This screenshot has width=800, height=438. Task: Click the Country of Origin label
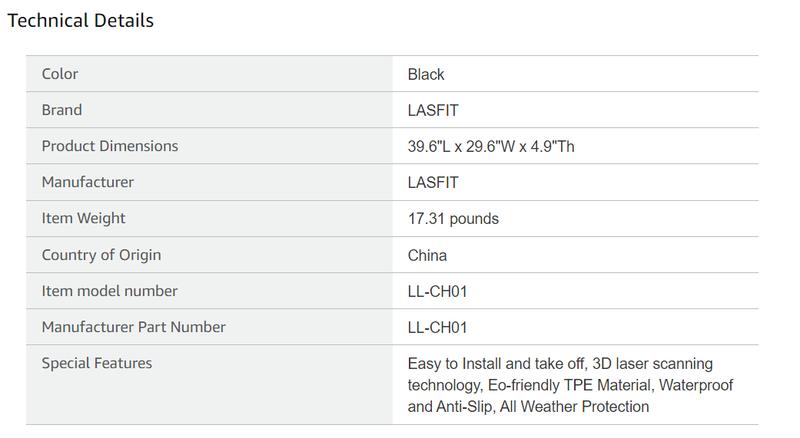click(101, 255)
